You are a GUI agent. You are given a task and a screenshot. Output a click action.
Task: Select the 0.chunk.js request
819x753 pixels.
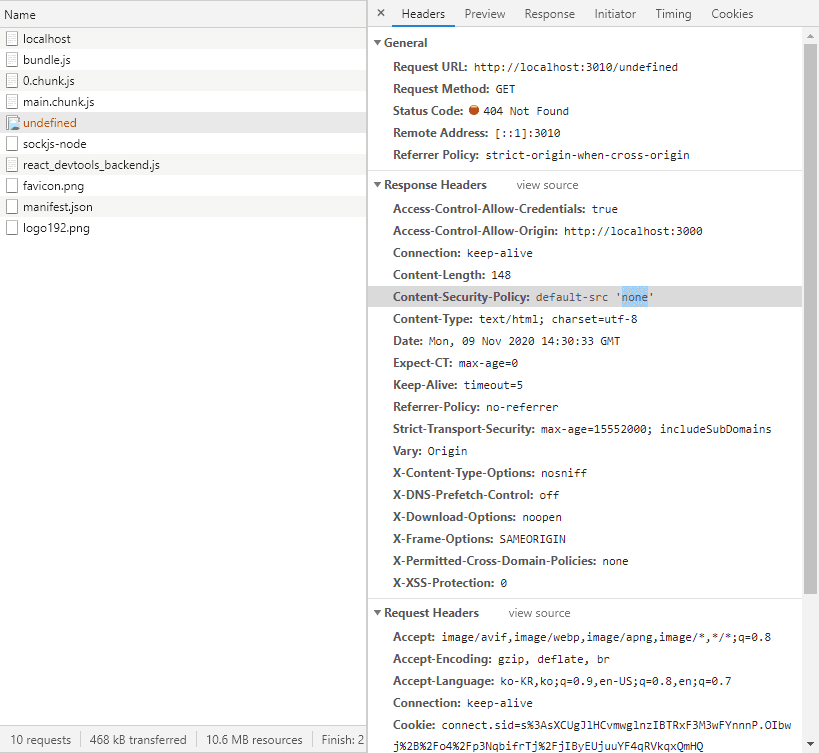coord(183,80)
